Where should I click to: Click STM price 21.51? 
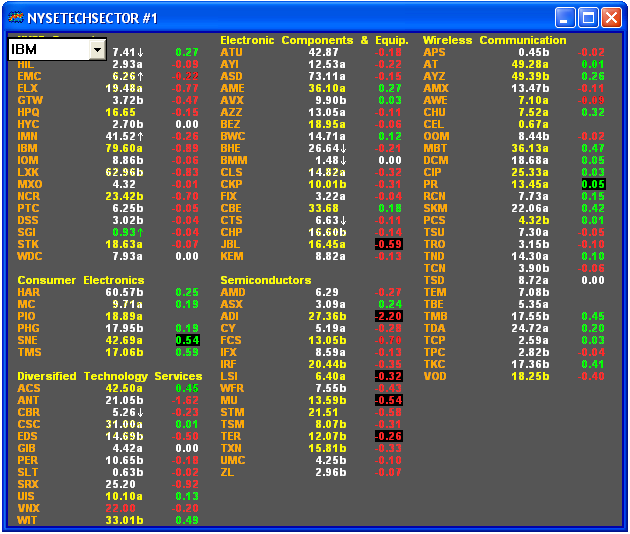pyautogui.click(x=323, y=413)
